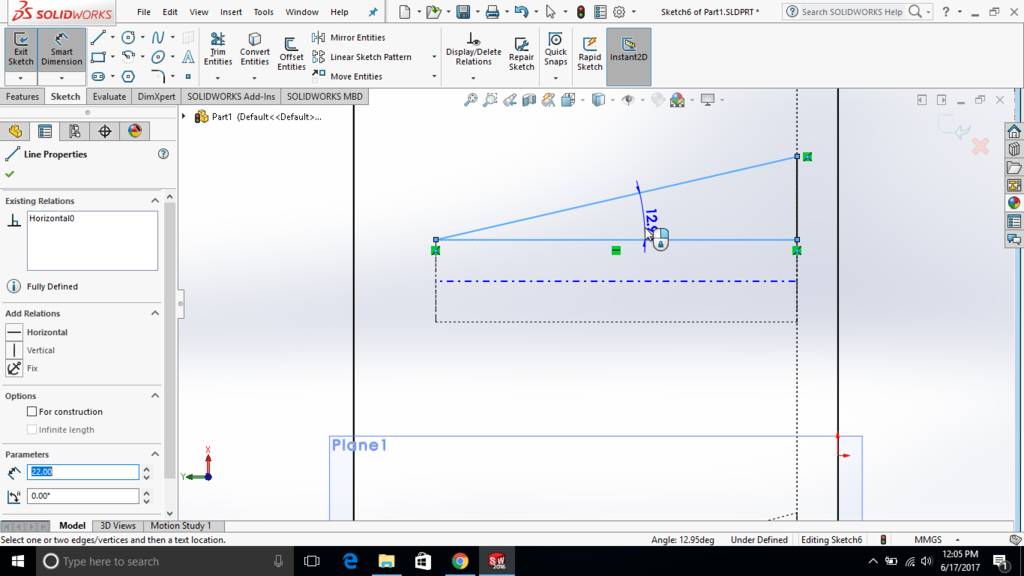Switch to the Evaluate tab

pos(109,96)
